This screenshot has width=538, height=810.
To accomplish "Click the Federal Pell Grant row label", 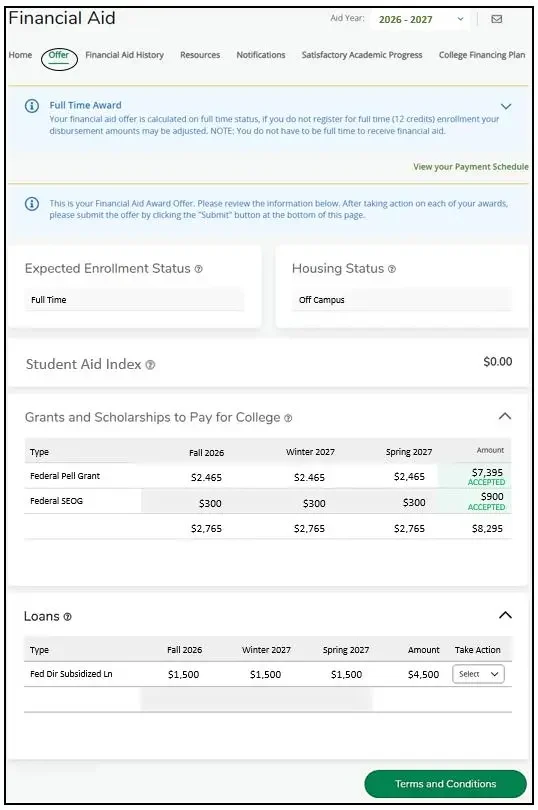I will click(x=65, y=476).
